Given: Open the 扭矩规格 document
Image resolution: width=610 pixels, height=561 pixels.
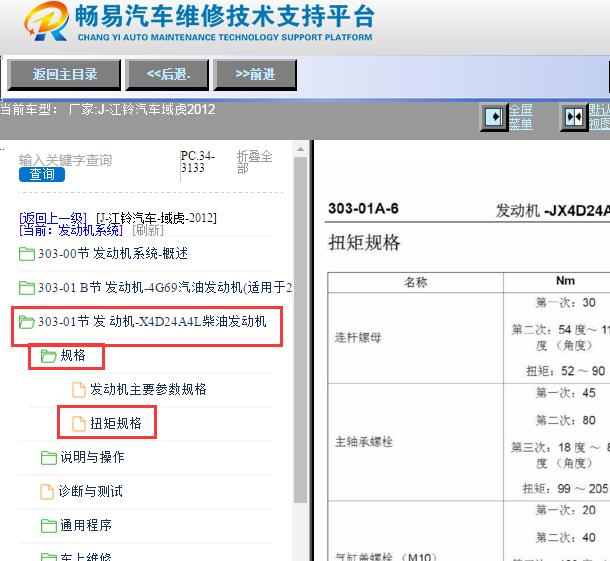Looking at the screenshot, I should (116, 423).
